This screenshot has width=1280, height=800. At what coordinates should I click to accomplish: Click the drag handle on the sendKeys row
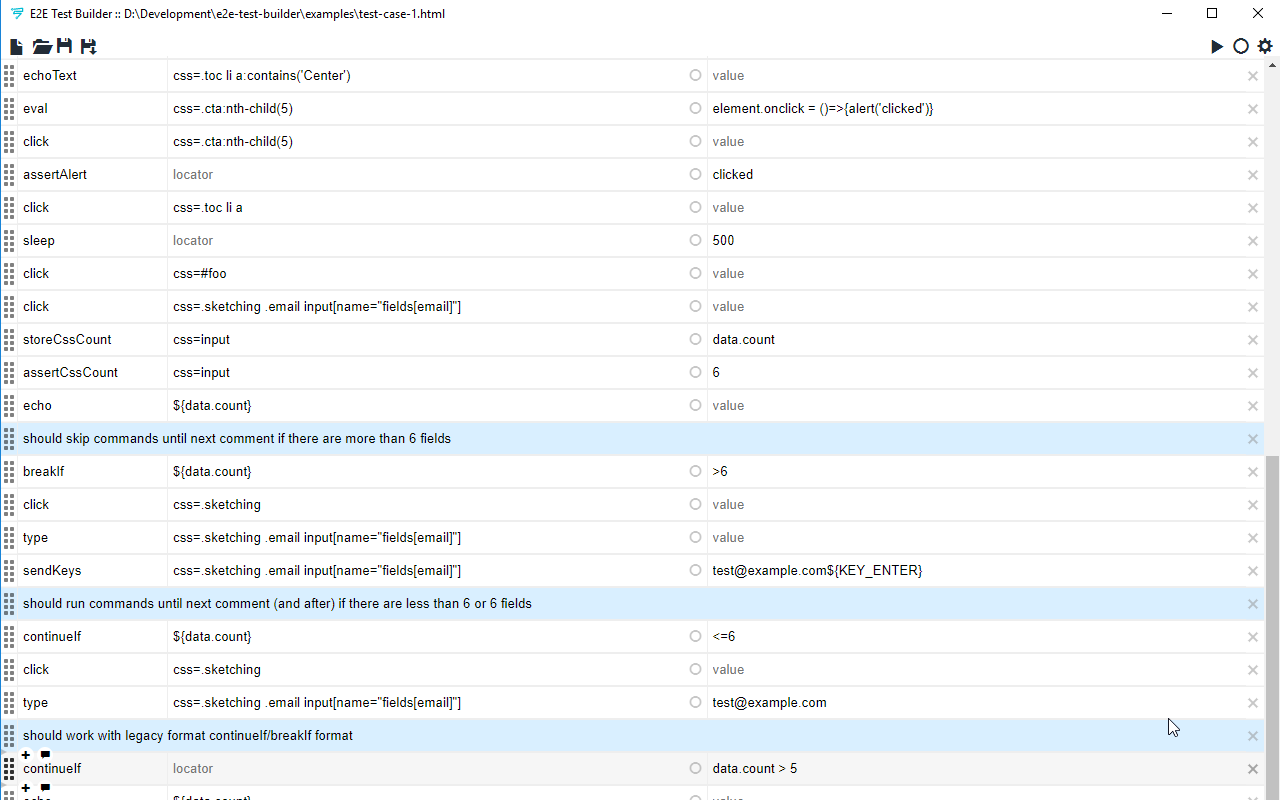pyautogui.click(x=9, y=570)
